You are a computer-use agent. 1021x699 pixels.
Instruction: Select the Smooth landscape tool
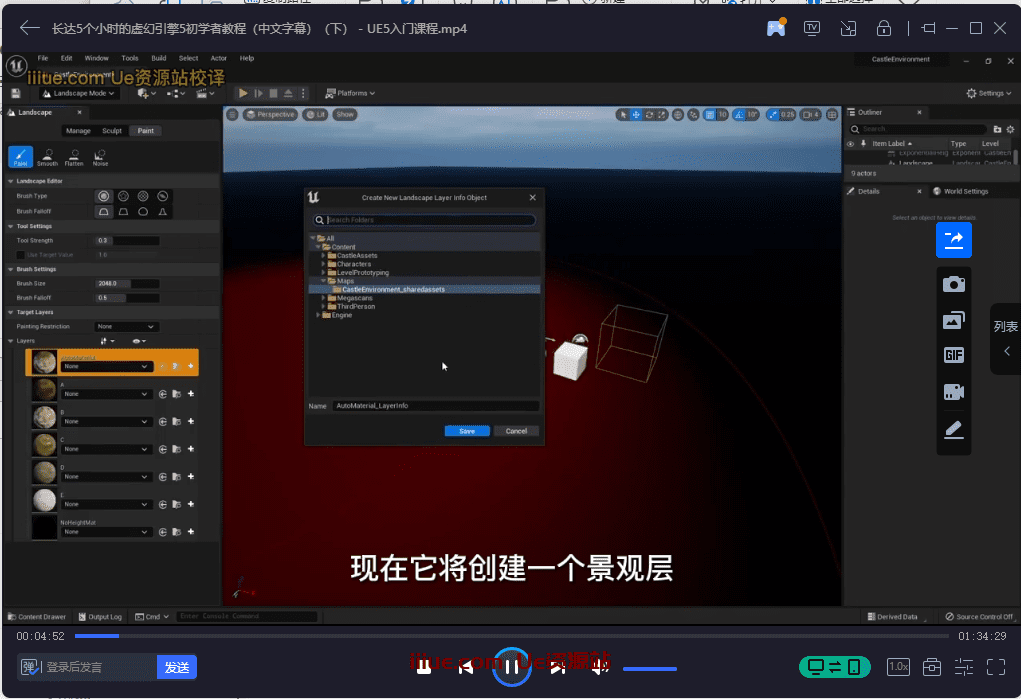click(x=47, y=156)
